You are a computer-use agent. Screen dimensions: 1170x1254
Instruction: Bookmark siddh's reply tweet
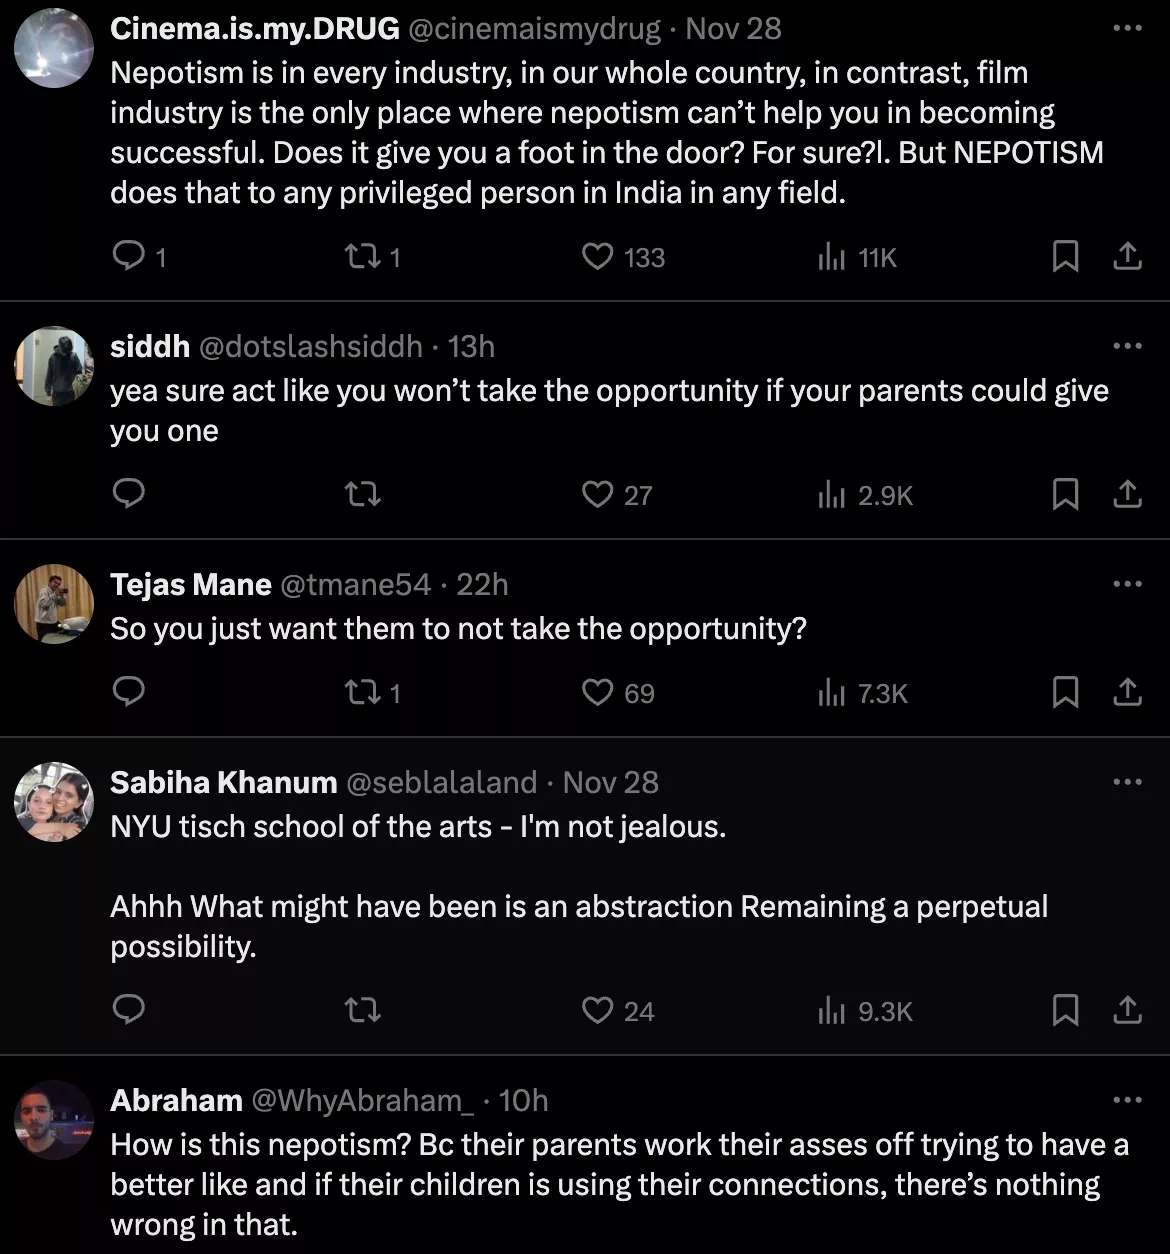point(1065,494)
